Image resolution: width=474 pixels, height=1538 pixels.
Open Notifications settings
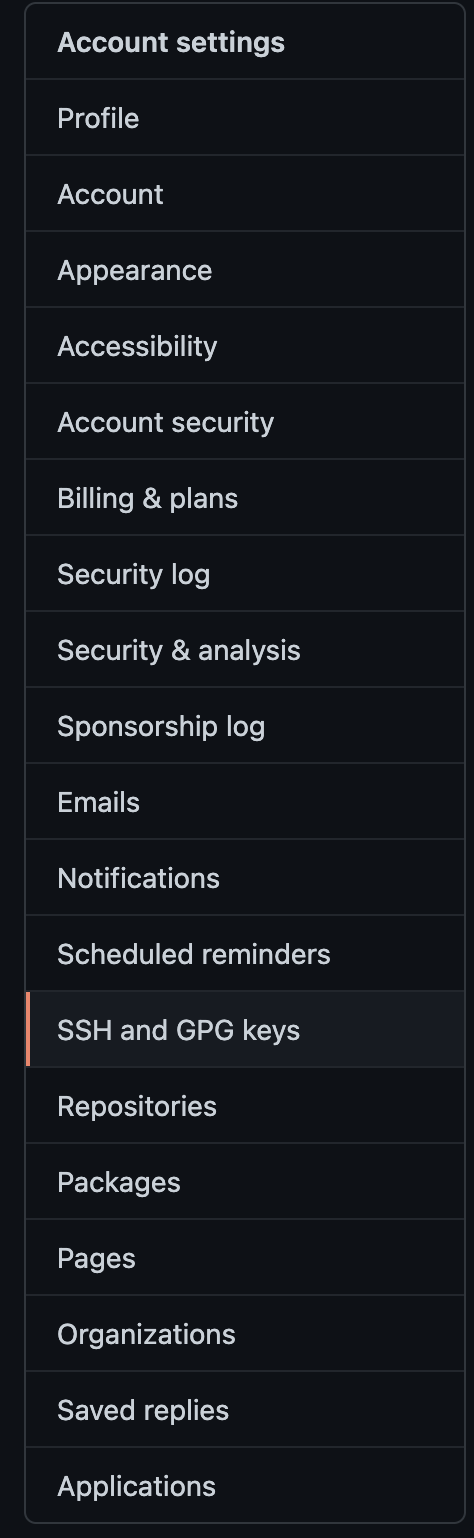point(245,878)
